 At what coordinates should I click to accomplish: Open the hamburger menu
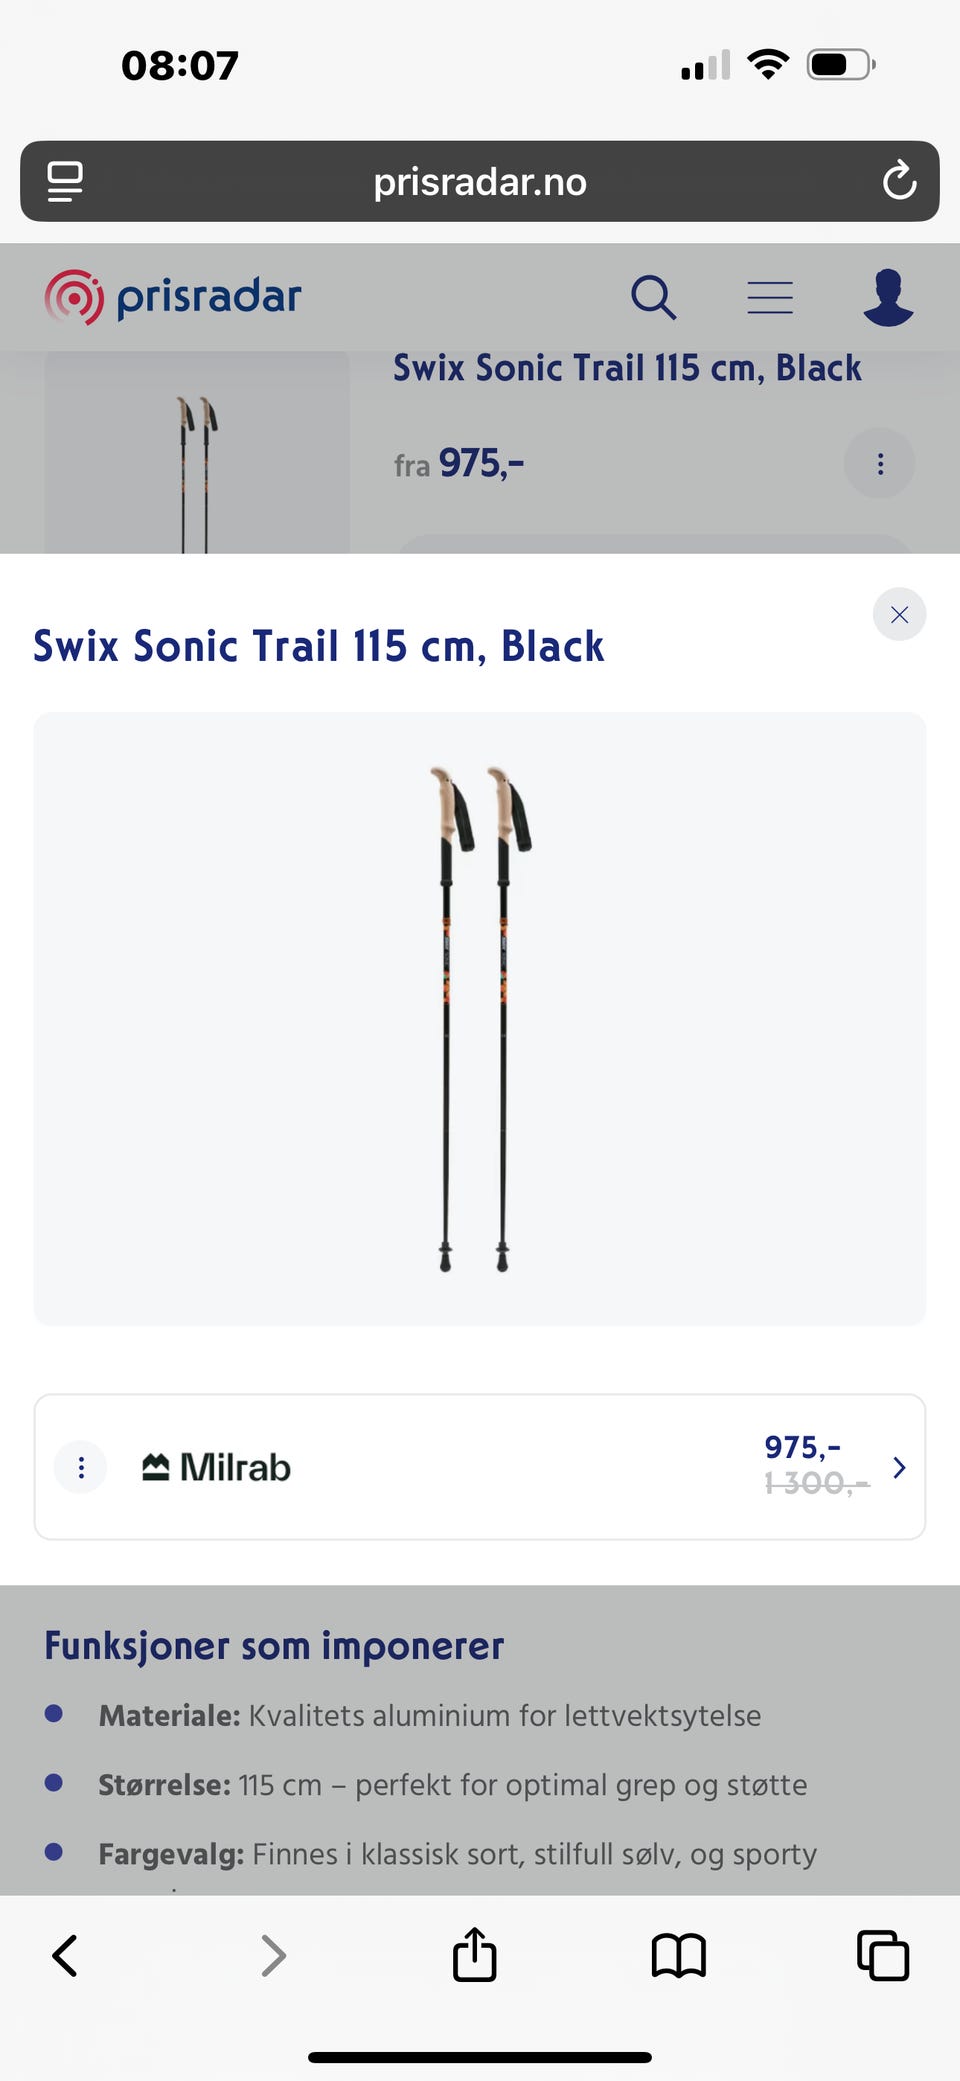pos(770,297)
